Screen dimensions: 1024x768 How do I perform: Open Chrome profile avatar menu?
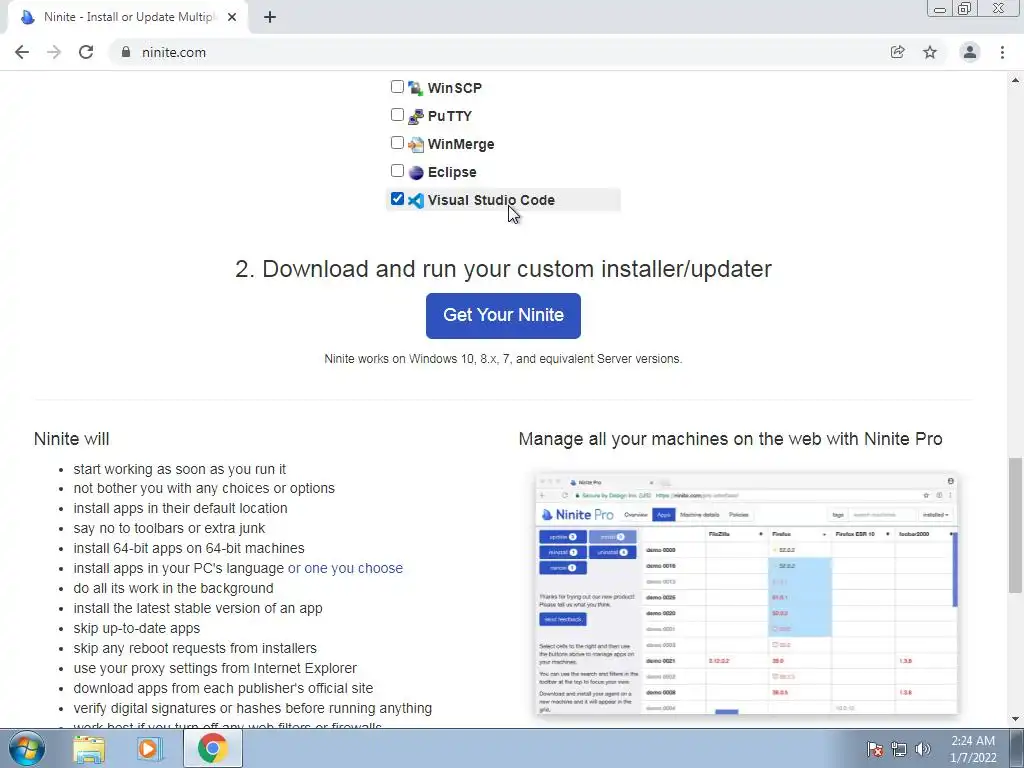(x=970, y=52)
